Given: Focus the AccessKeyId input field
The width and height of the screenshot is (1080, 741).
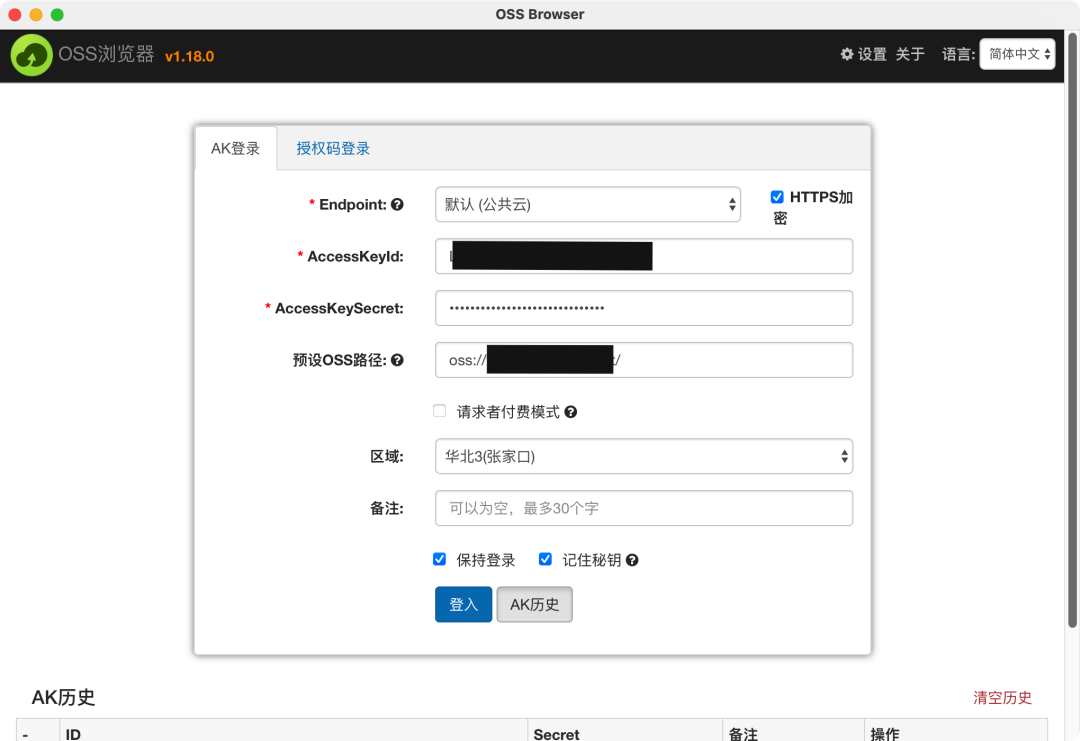Looking at the screenshot, I should (x=644, y=256).
